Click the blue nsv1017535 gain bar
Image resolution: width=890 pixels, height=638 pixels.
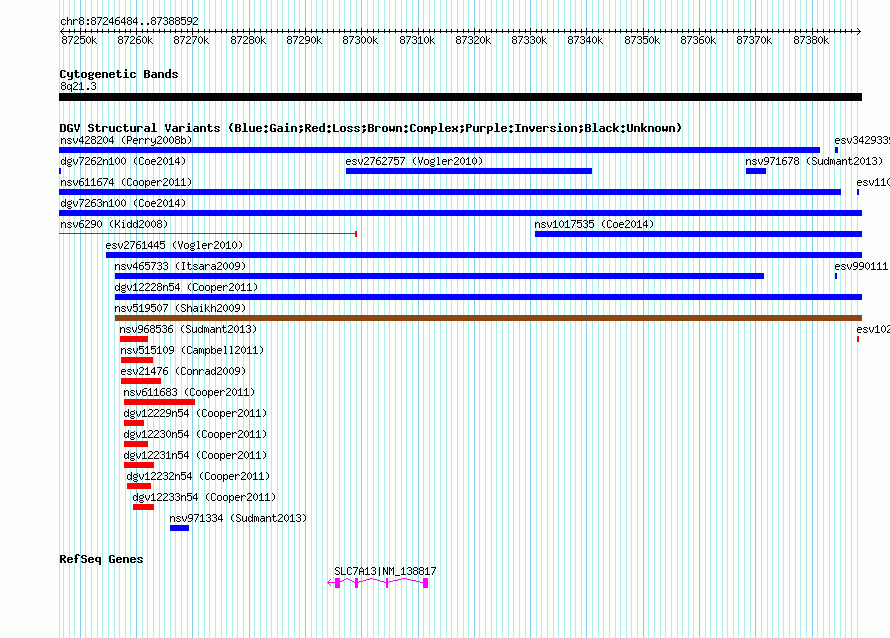(698, 234)
